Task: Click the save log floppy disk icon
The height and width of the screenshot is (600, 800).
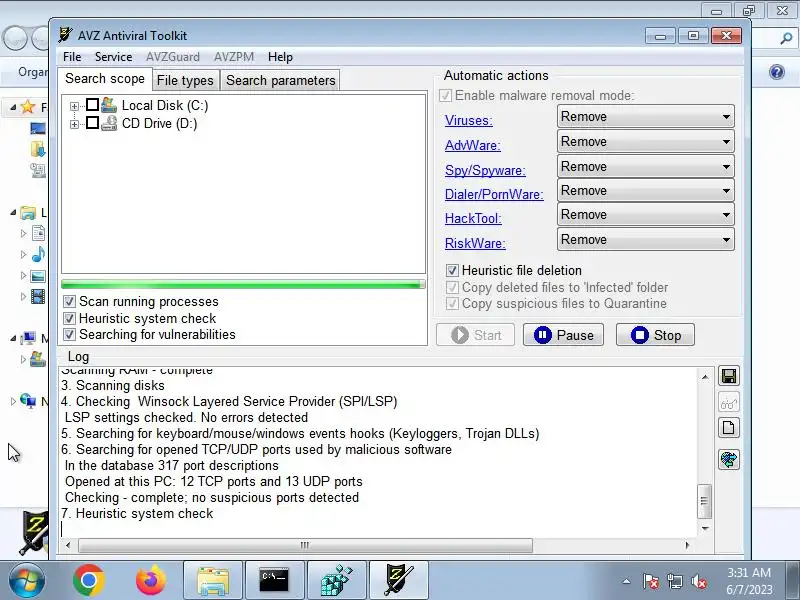Action: [x=729, y=377]
